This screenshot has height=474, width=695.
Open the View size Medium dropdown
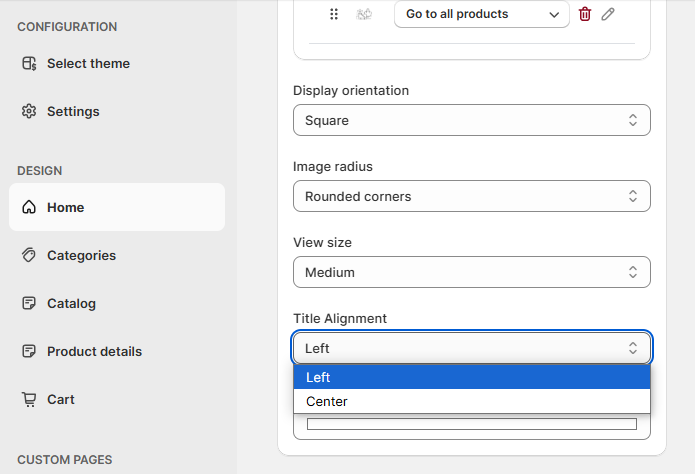472,272
